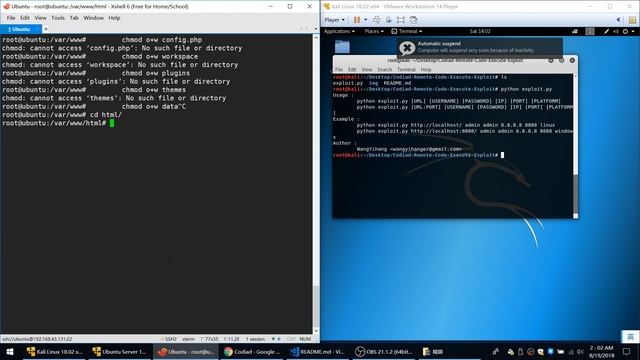Click the Kali terminal vertical scrollbar

[576, 146]
